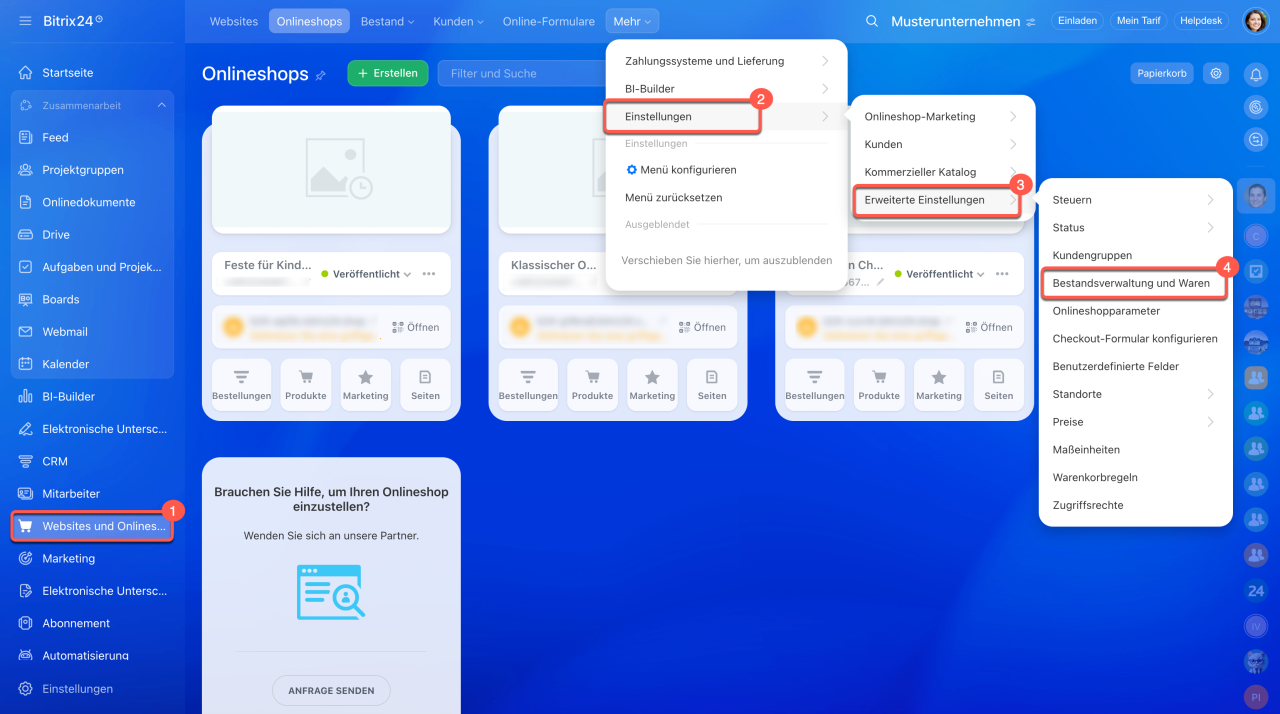
Task: Click the Mein Tarif button
Action: click(x=1138, y=21)
